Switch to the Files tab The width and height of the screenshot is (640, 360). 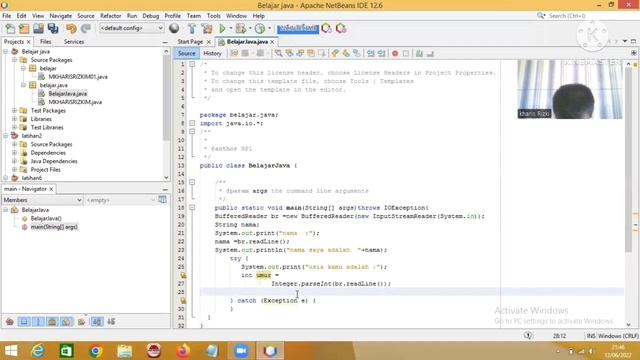46,42
